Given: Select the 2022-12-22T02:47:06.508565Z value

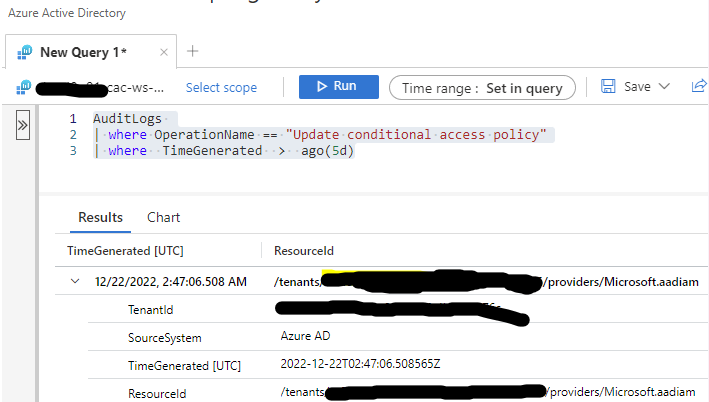Looking at the screenshot, I should click(x=360, y=364).
